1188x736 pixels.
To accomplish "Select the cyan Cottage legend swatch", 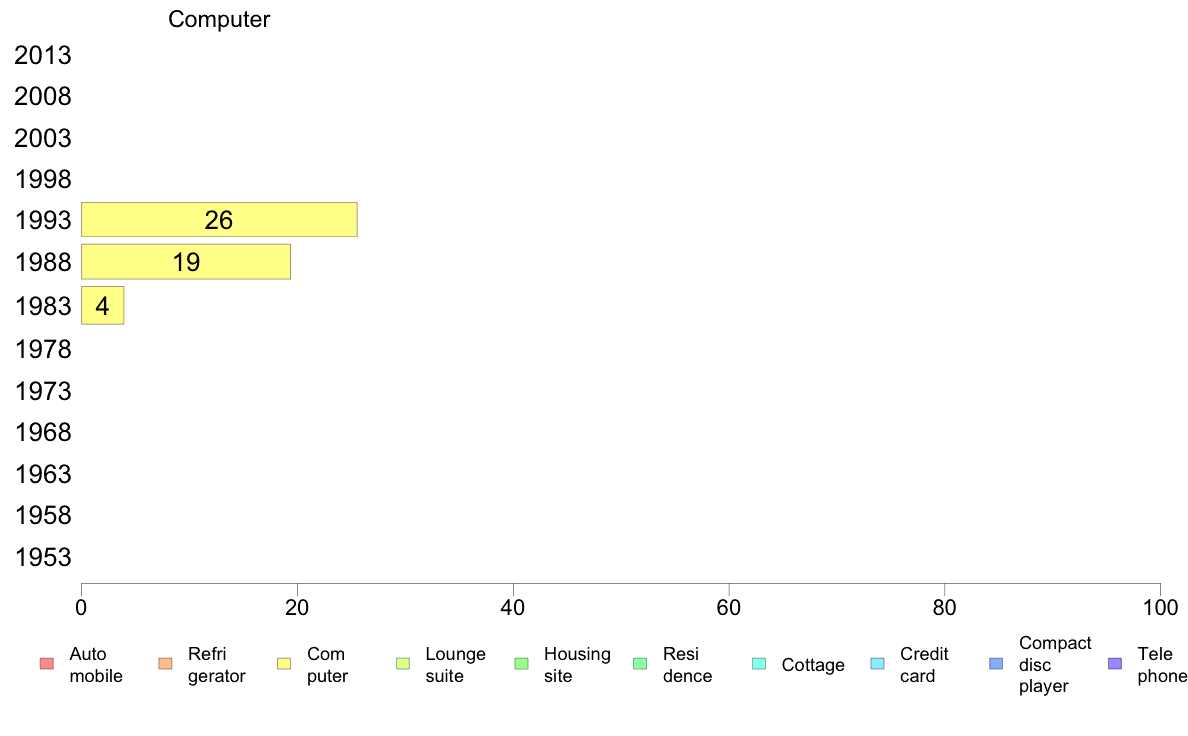I will (x=759, y=664).
